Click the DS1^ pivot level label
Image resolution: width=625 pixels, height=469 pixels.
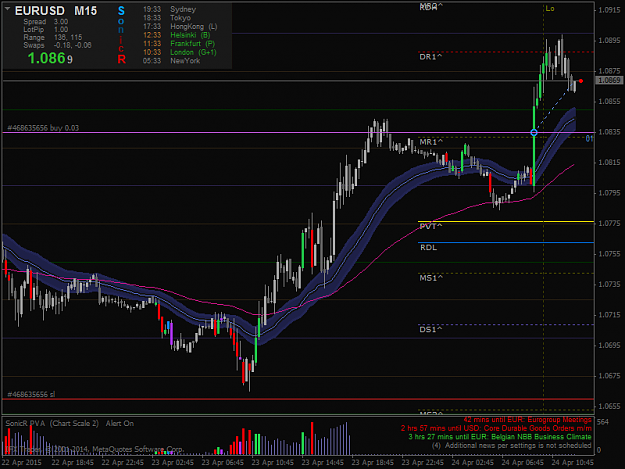pyautogui.click(x=430, y=330)
